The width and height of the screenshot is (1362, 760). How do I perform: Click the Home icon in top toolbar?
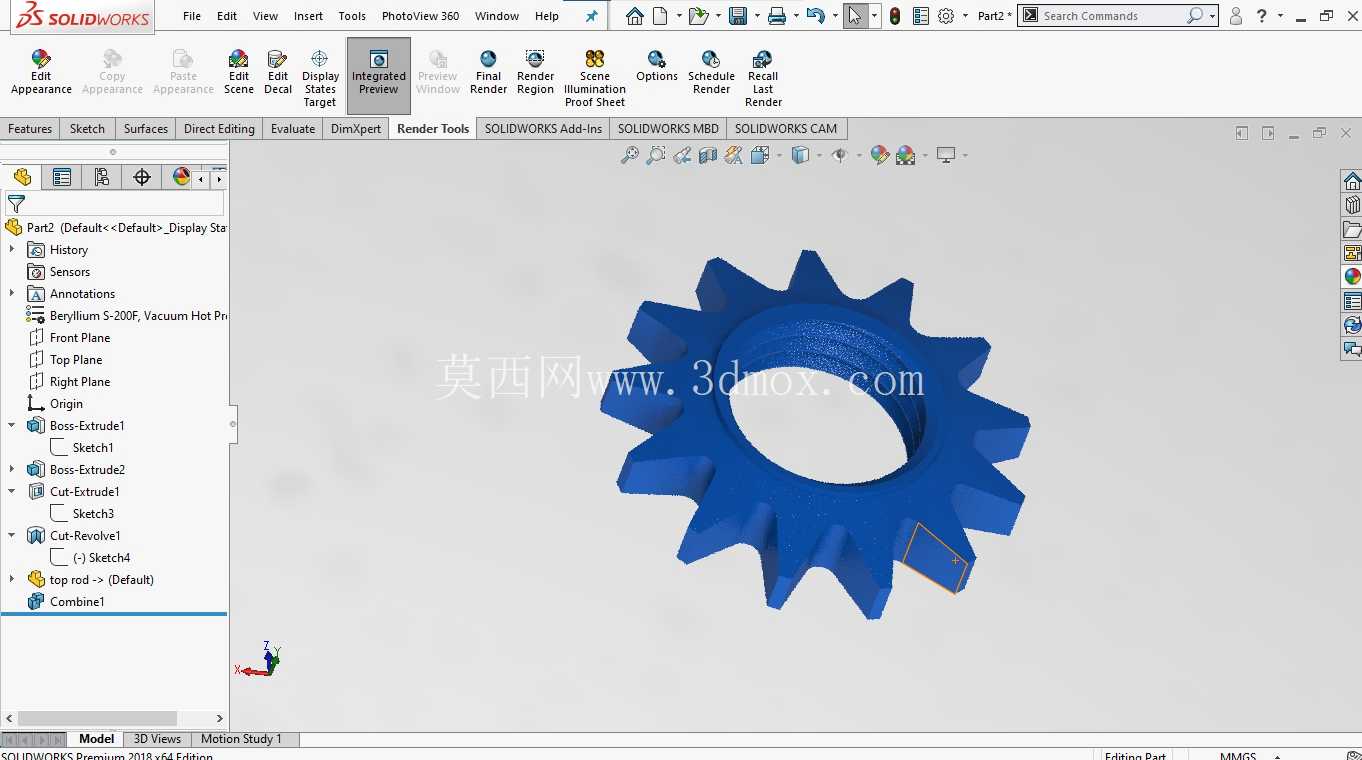634,16
